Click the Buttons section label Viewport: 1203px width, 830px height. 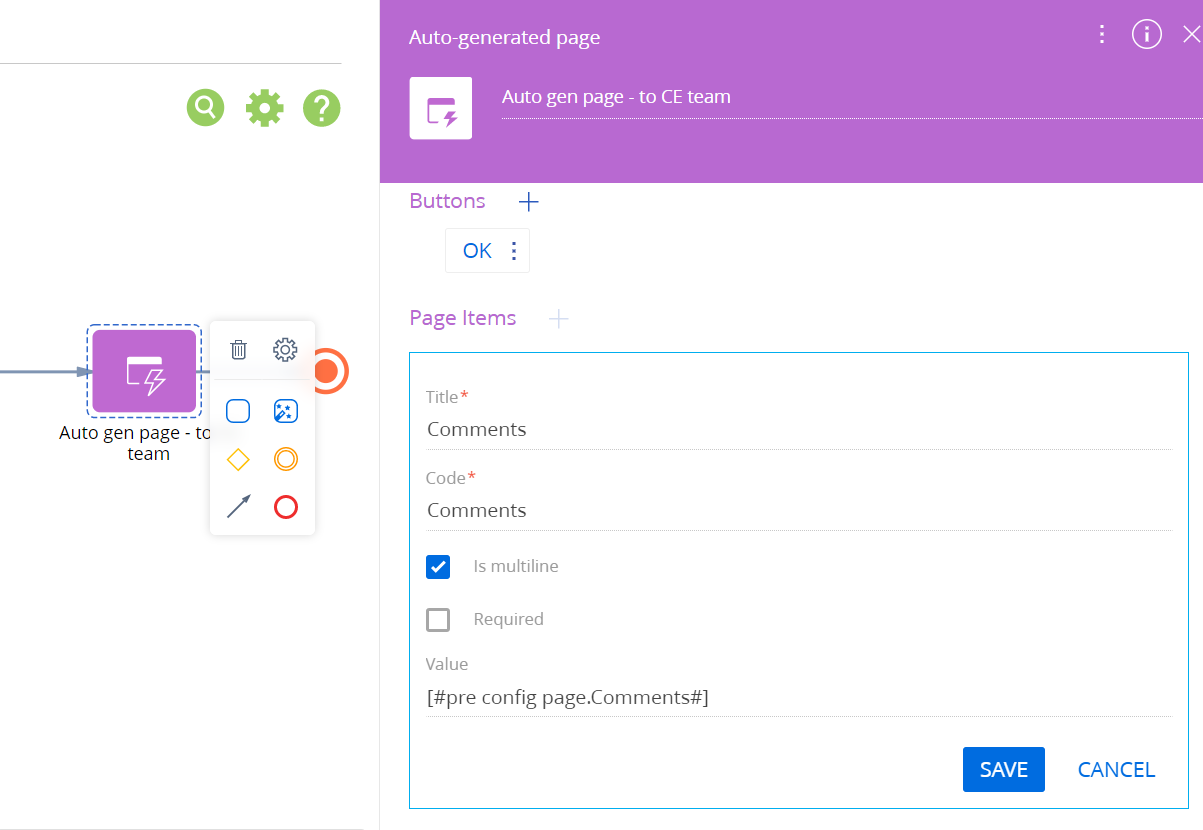pos(447,201)
